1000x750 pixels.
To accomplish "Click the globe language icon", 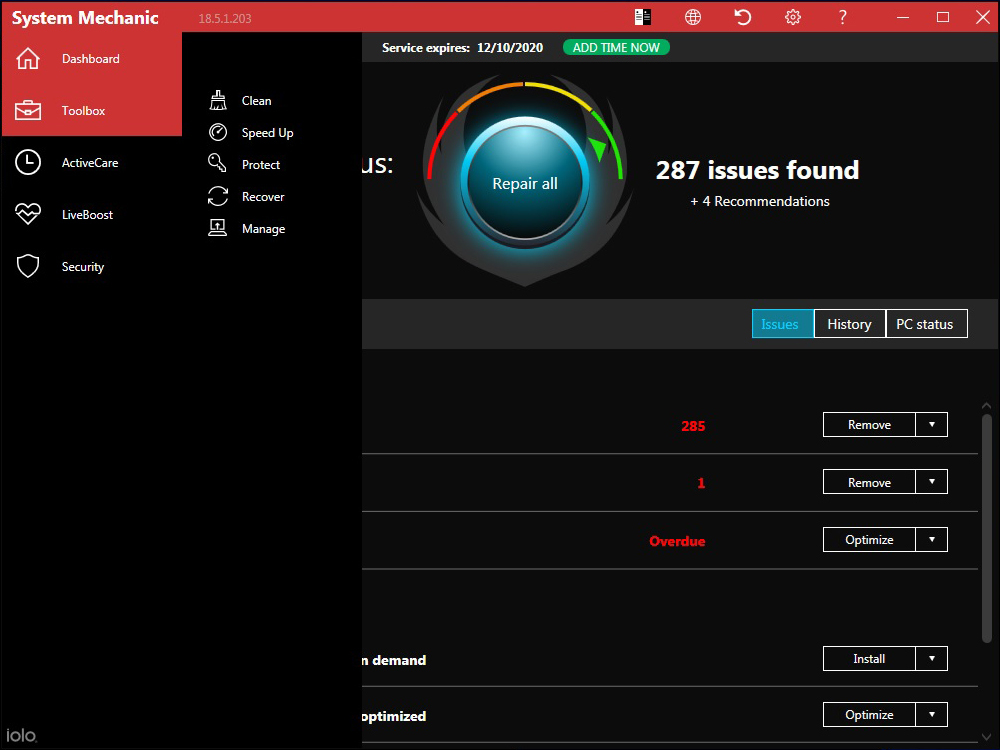I will coord(693,17).
